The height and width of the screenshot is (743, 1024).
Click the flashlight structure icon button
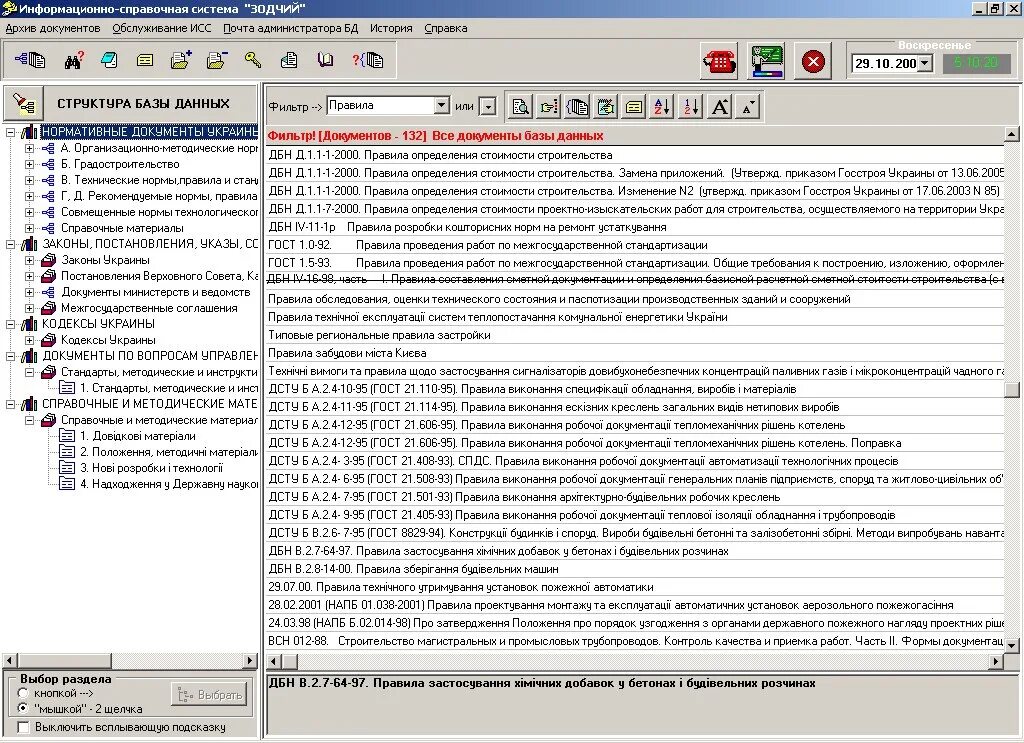point(24,103)
